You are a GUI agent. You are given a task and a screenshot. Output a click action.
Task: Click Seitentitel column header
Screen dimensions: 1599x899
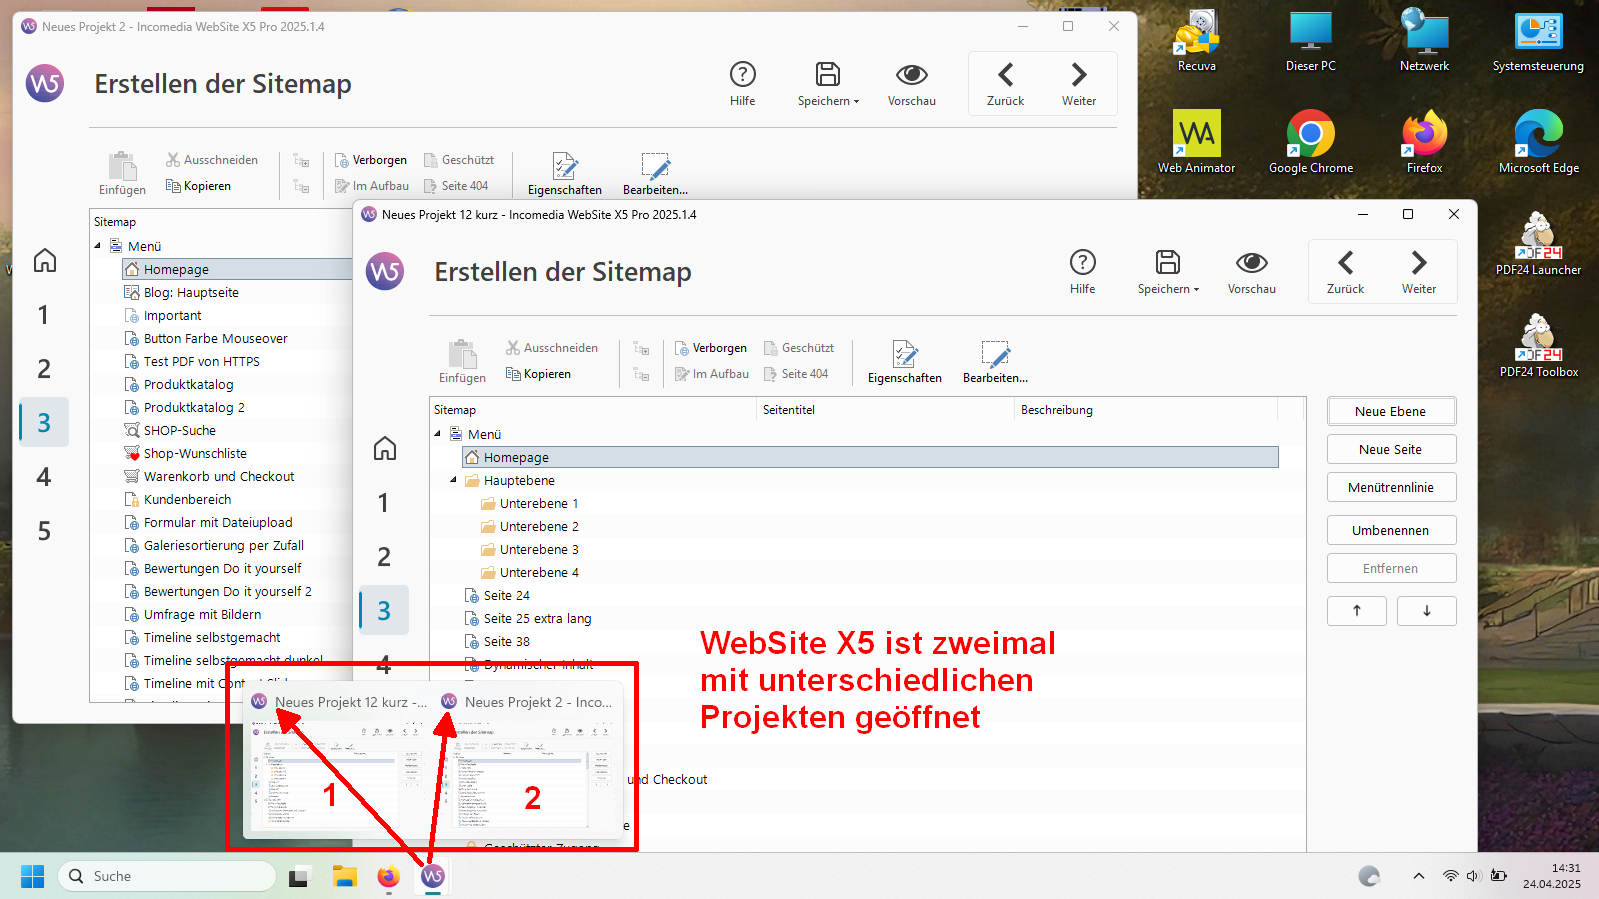coord(886,410)
